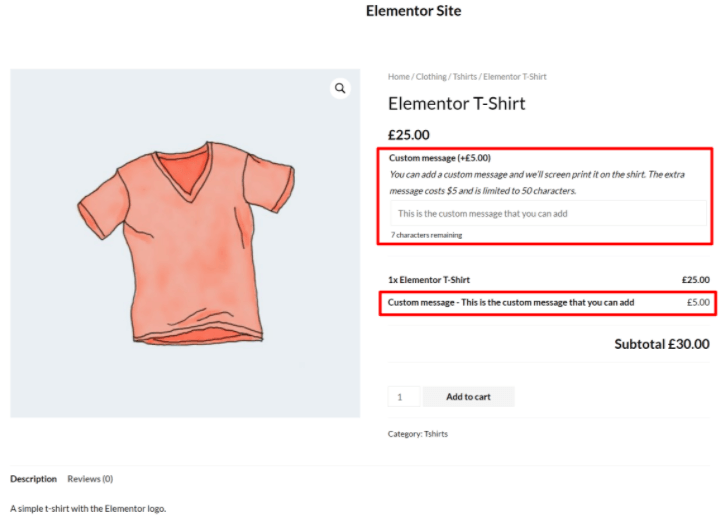Open the Tshirts category link

[436, 434]
